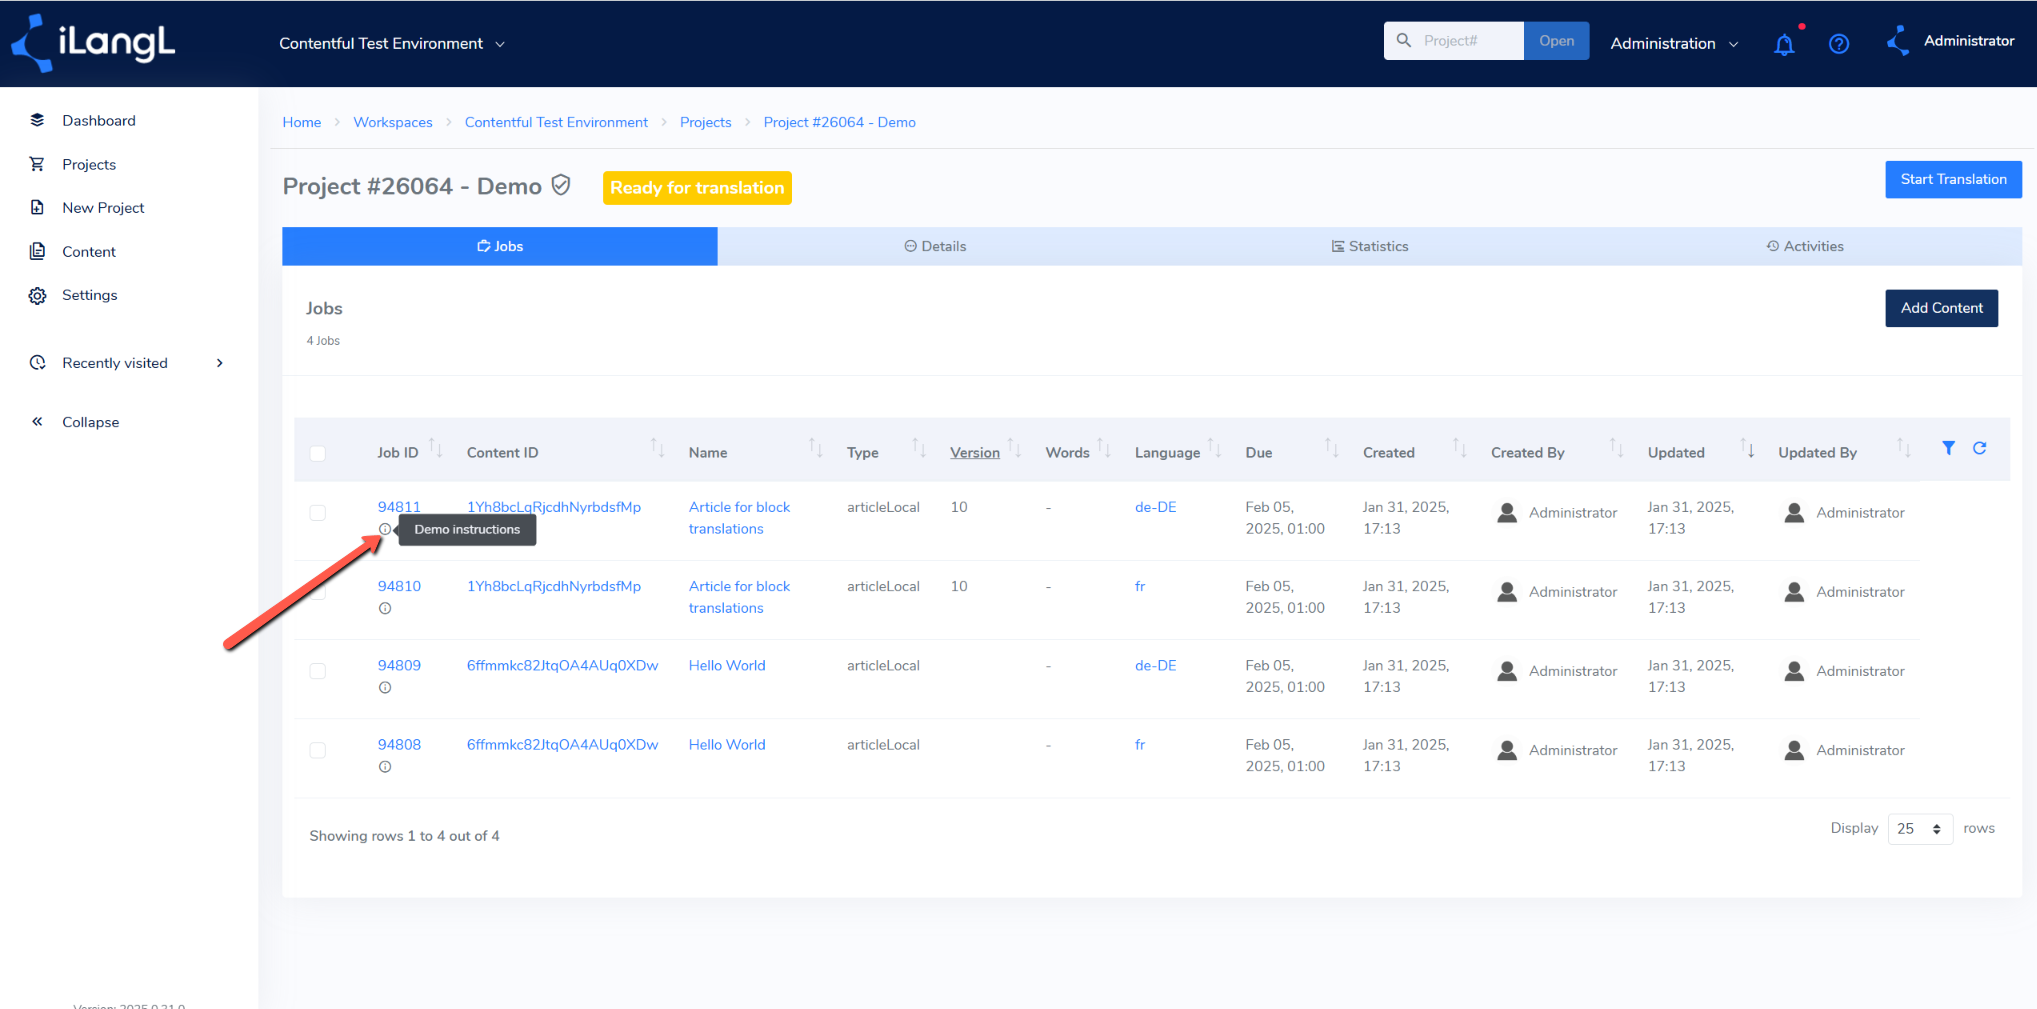Click the Administrator user avatar in the header
Screen dimensions: 2037x1009
pos(1897,41)
